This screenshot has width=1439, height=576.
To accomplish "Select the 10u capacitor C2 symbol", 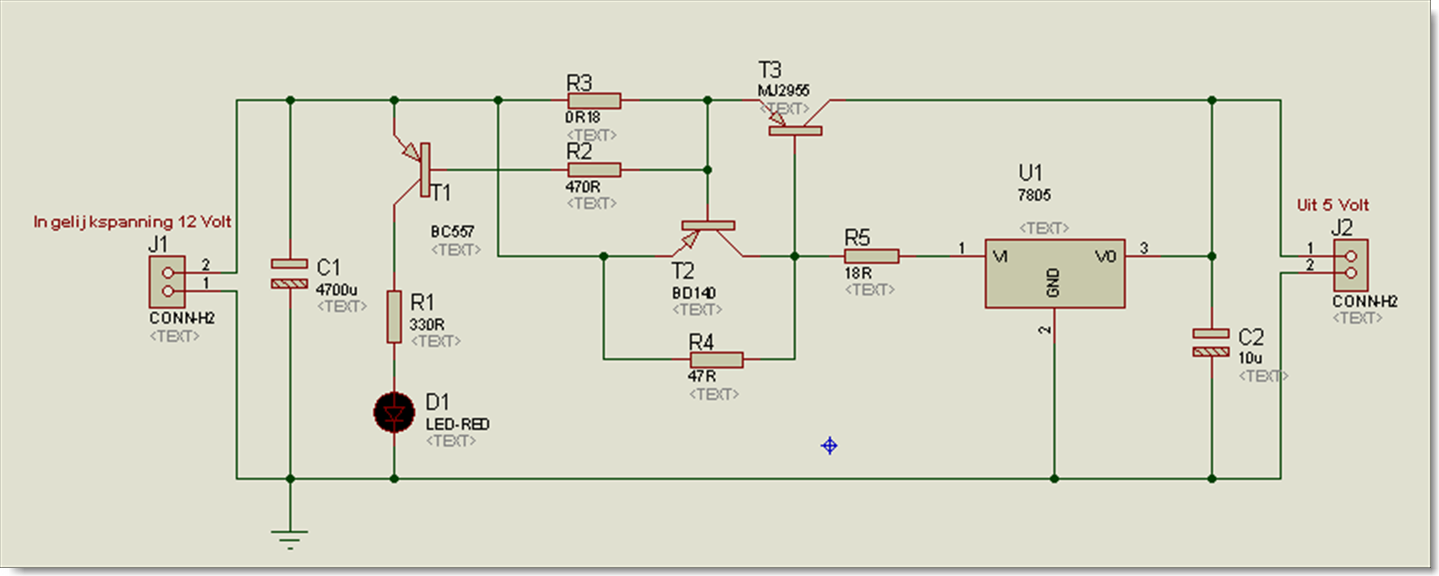I will pos(1211,342).
